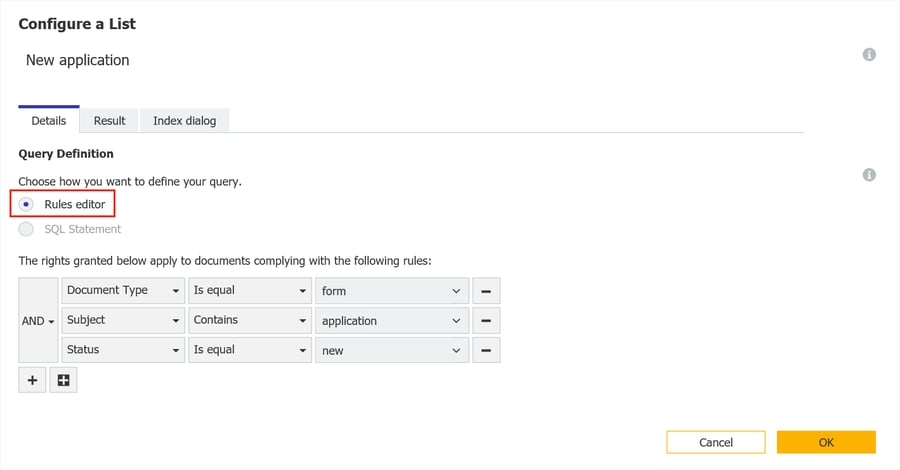The height and width of the screenshot is (470, 900).
Task: Remove the Document Type rule row
Action: (x=485, y=291)
